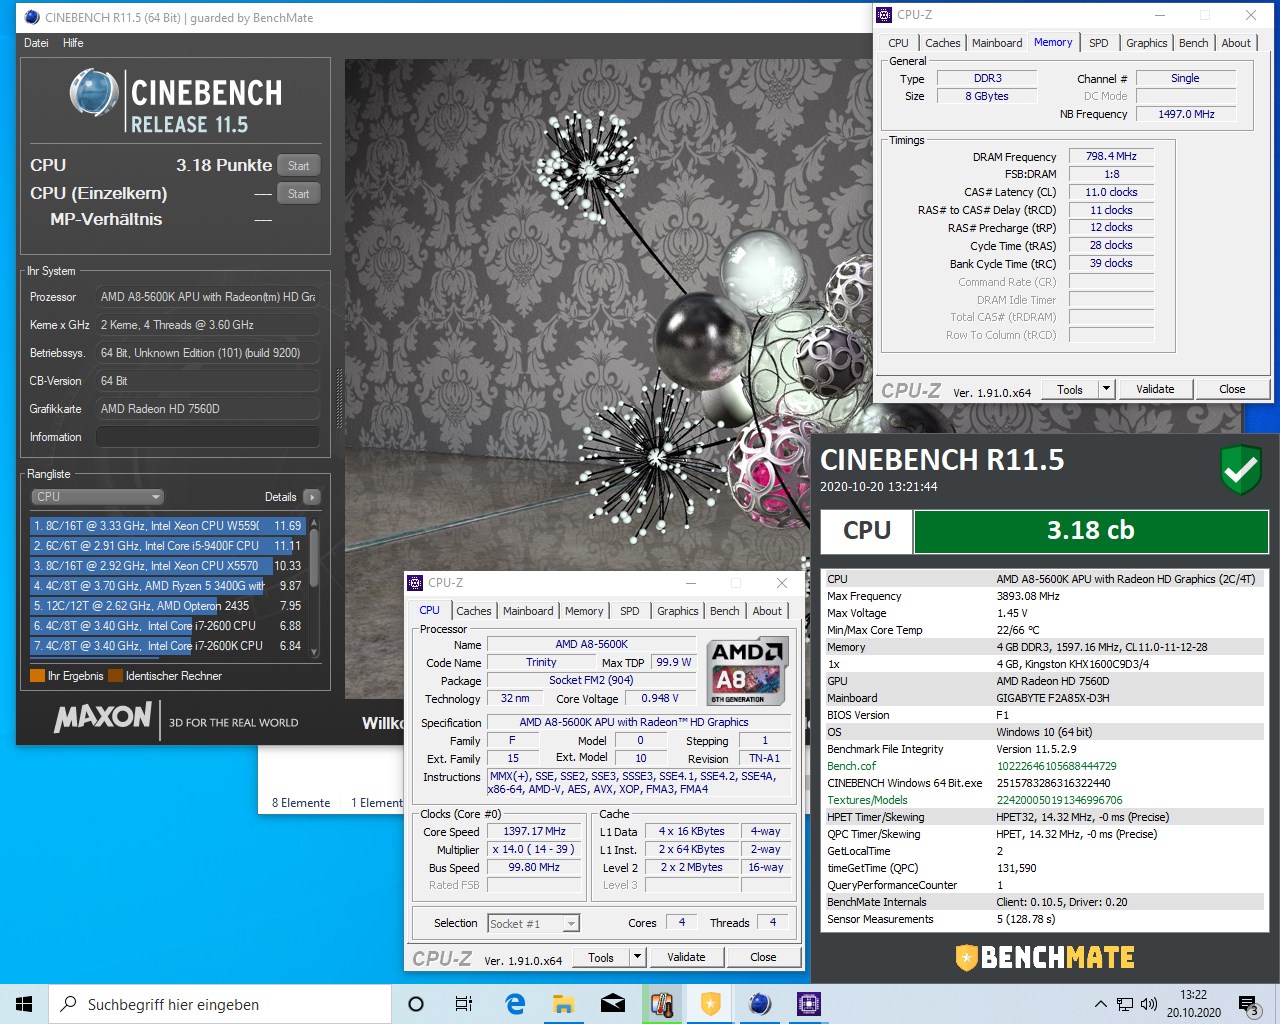This screenshot has height=1024, width=1280.
Task: Click the Information input field in Cinebench
Action: pos(207,437)
